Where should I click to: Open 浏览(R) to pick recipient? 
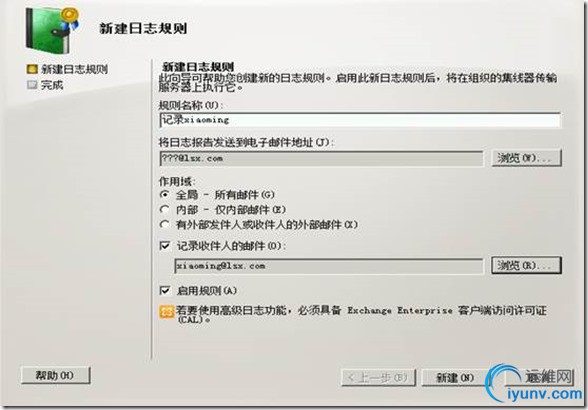pyautogui.click(x=526, y=265)
